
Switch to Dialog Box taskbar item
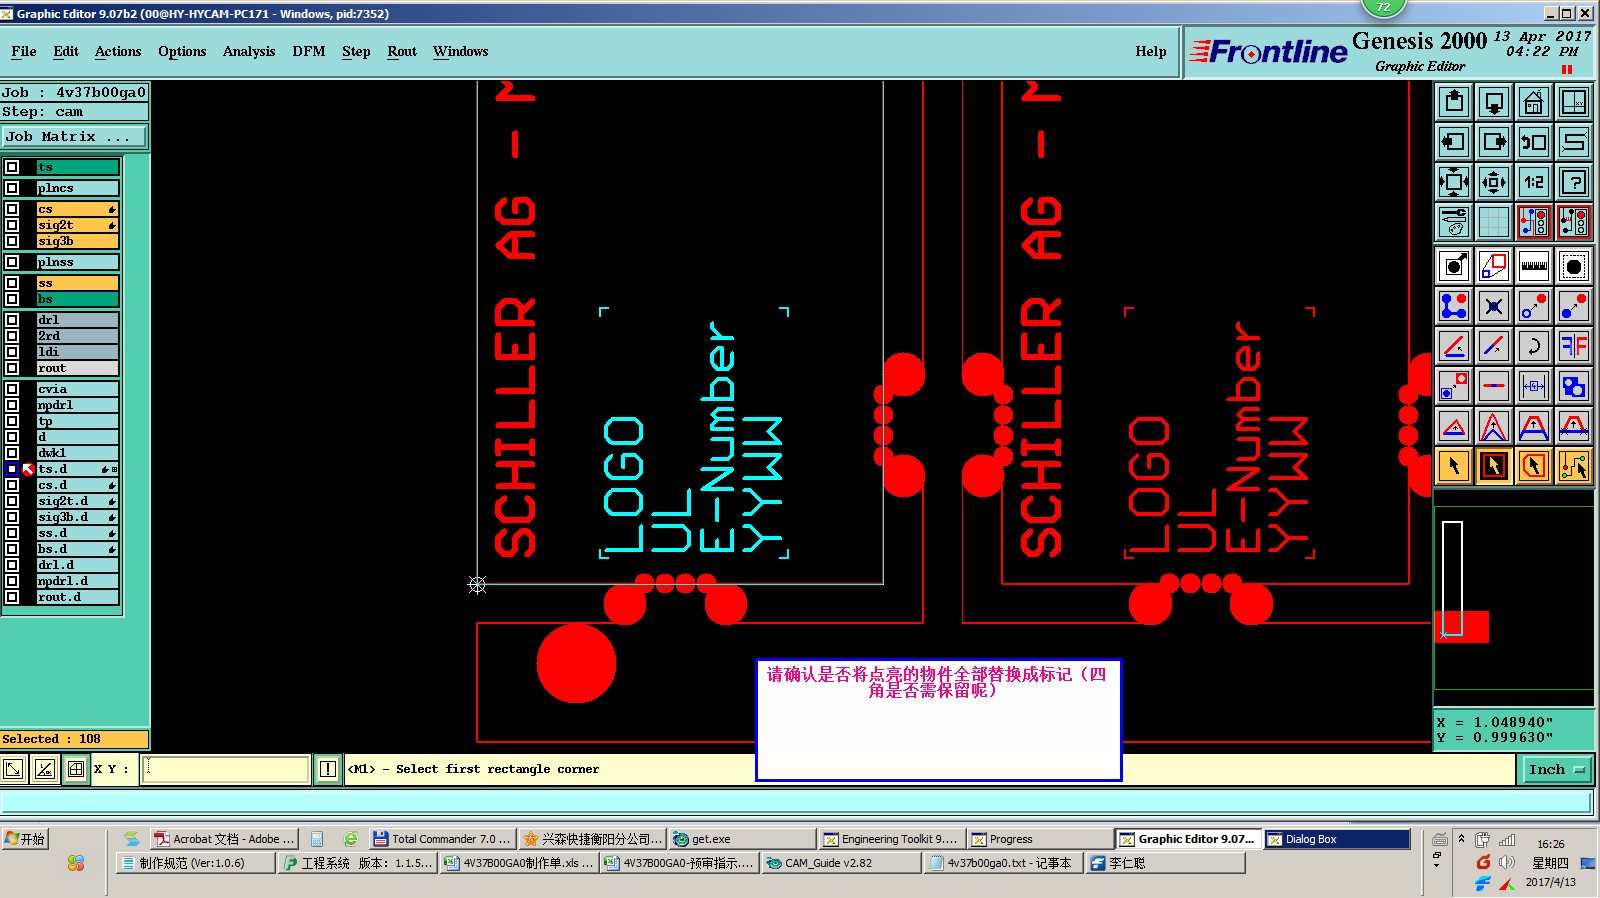click(1337, 839)
